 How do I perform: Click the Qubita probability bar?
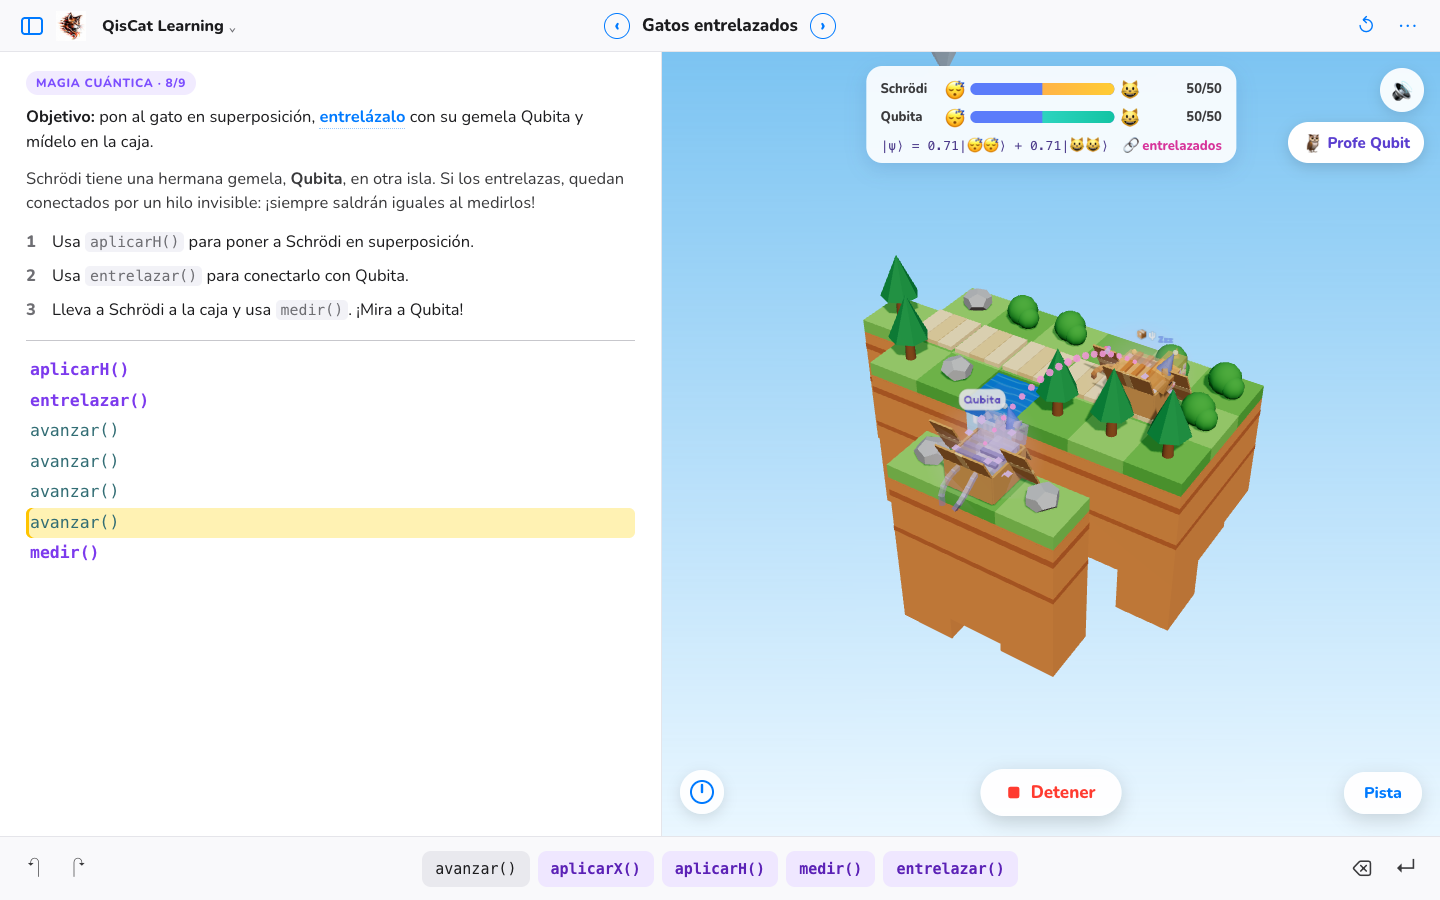[1042, 117]
